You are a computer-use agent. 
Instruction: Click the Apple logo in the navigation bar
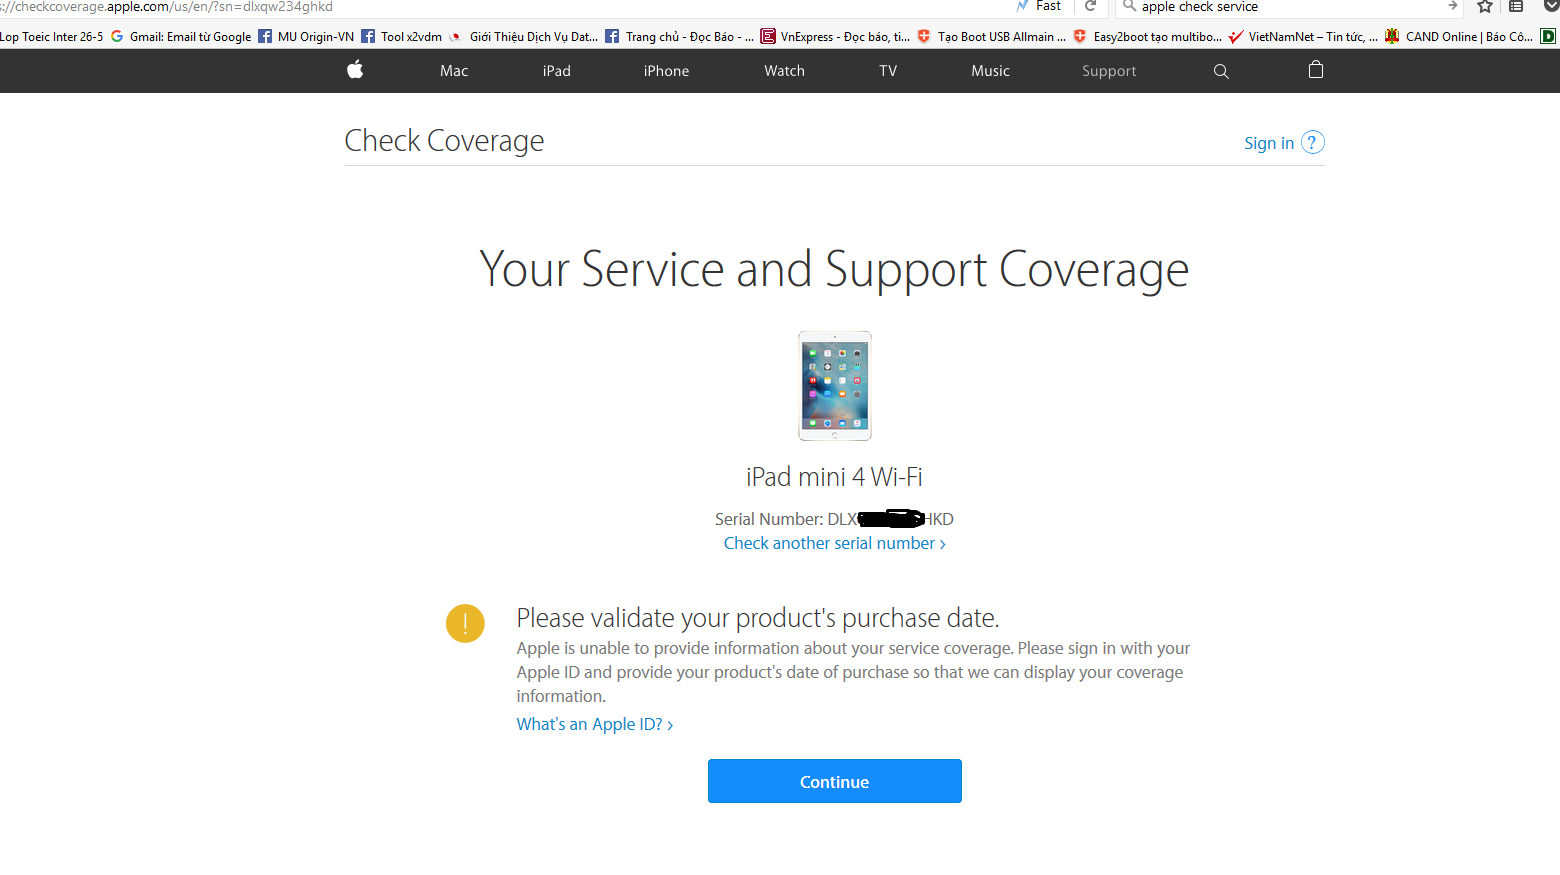coord(355,70)
